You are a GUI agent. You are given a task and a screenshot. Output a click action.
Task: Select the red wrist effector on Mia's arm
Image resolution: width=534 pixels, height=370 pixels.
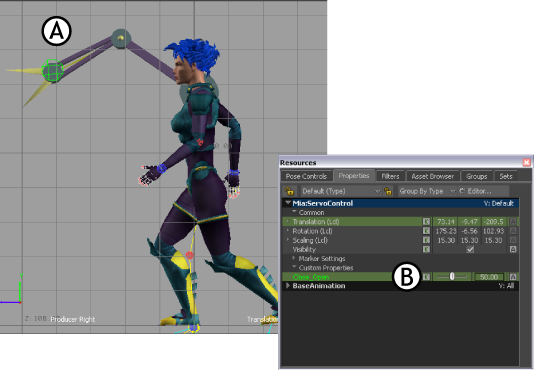200,141
